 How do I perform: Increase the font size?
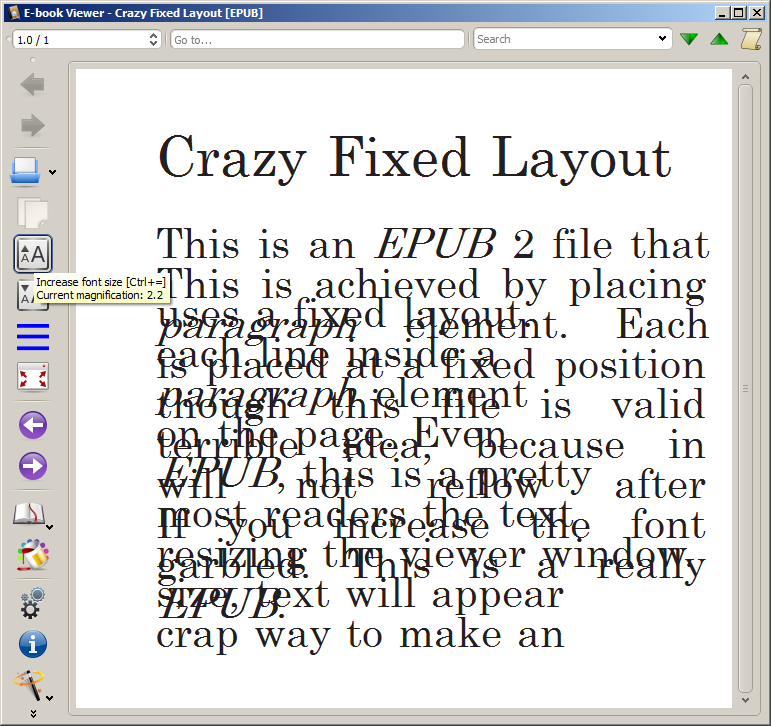pos(32,254)
